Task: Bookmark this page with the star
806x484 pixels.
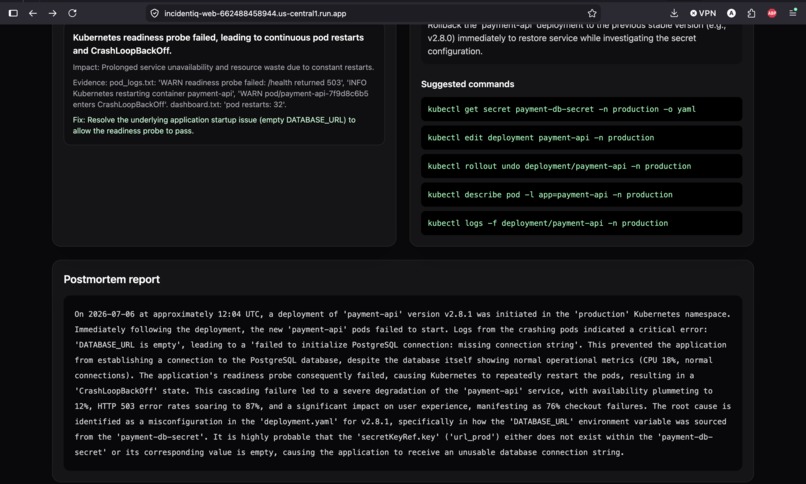Action: click(x=592, y=13)
